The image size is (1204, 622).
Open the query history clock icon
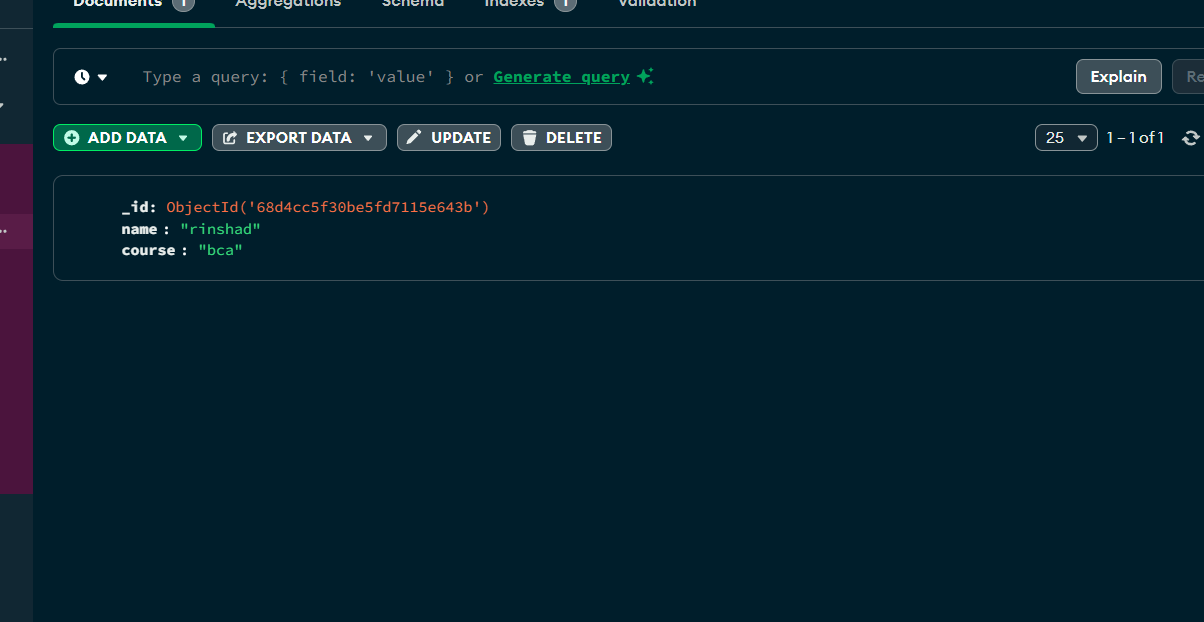(81, 76)
